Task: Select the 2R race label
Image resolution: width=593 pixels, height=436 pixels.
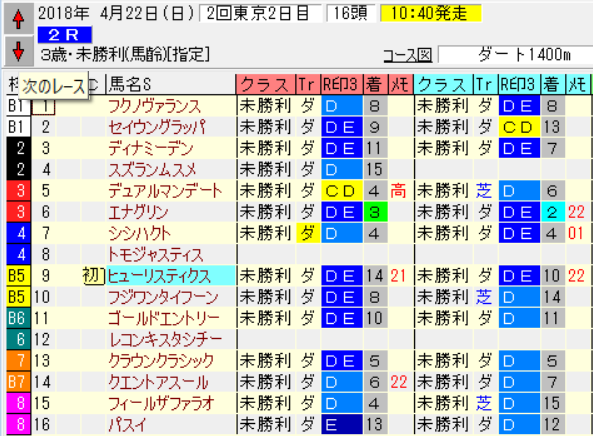Action: click(65, 35)
